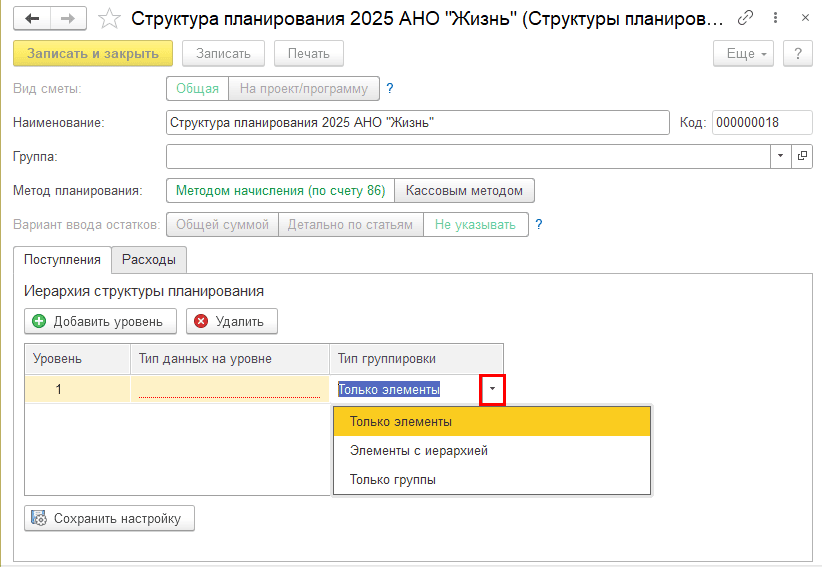Choose the Общая estimate type
The height and width of the screenshot is (567, 822).
pyautogui.click(x=197, y=88)
